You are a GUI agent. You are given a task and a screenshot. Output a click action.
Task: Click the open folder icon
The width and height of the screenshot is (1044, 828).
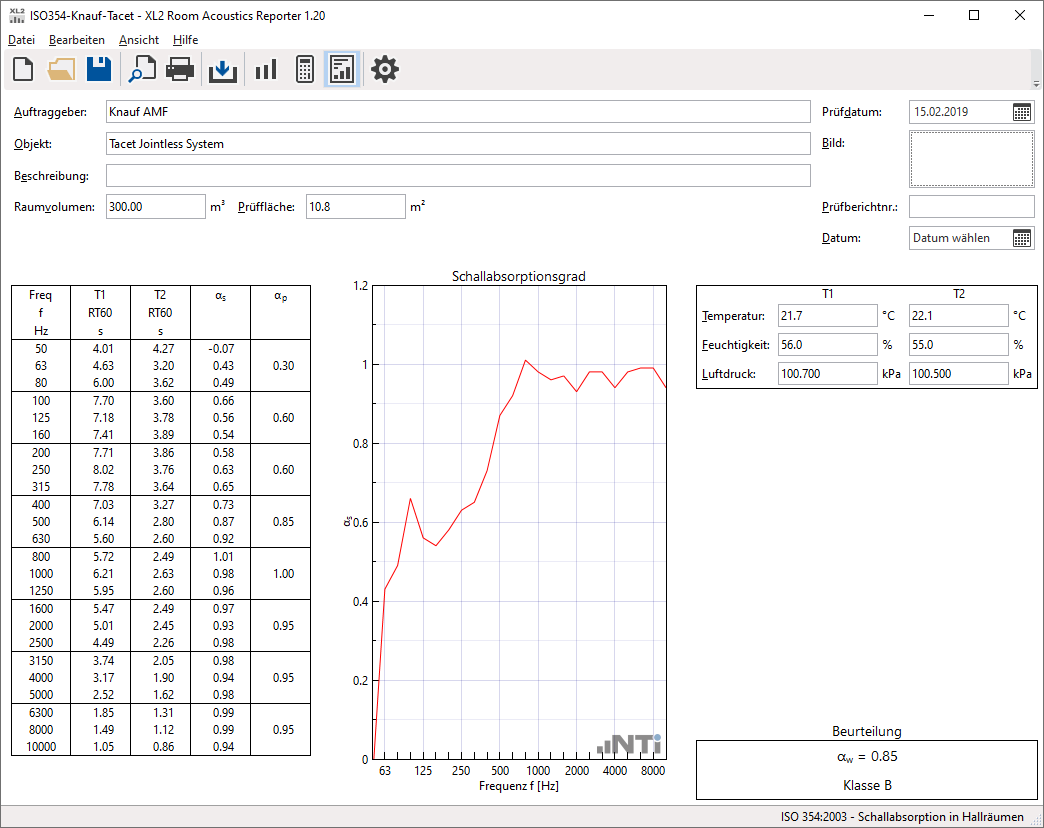[x=61, y=69]
